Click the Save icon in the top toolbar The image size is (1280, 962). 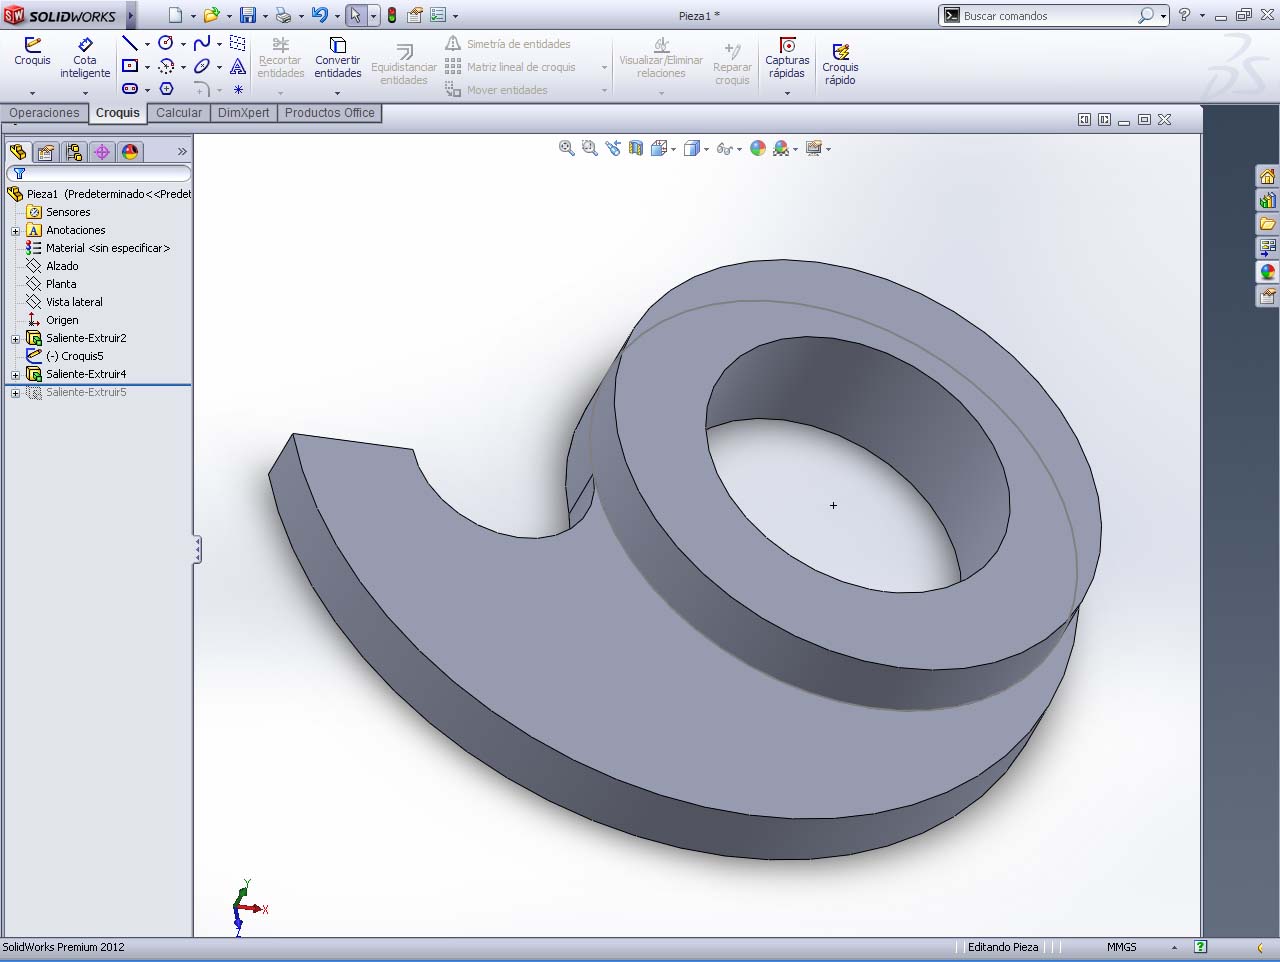pyautogui.click(x=248, y=15)
